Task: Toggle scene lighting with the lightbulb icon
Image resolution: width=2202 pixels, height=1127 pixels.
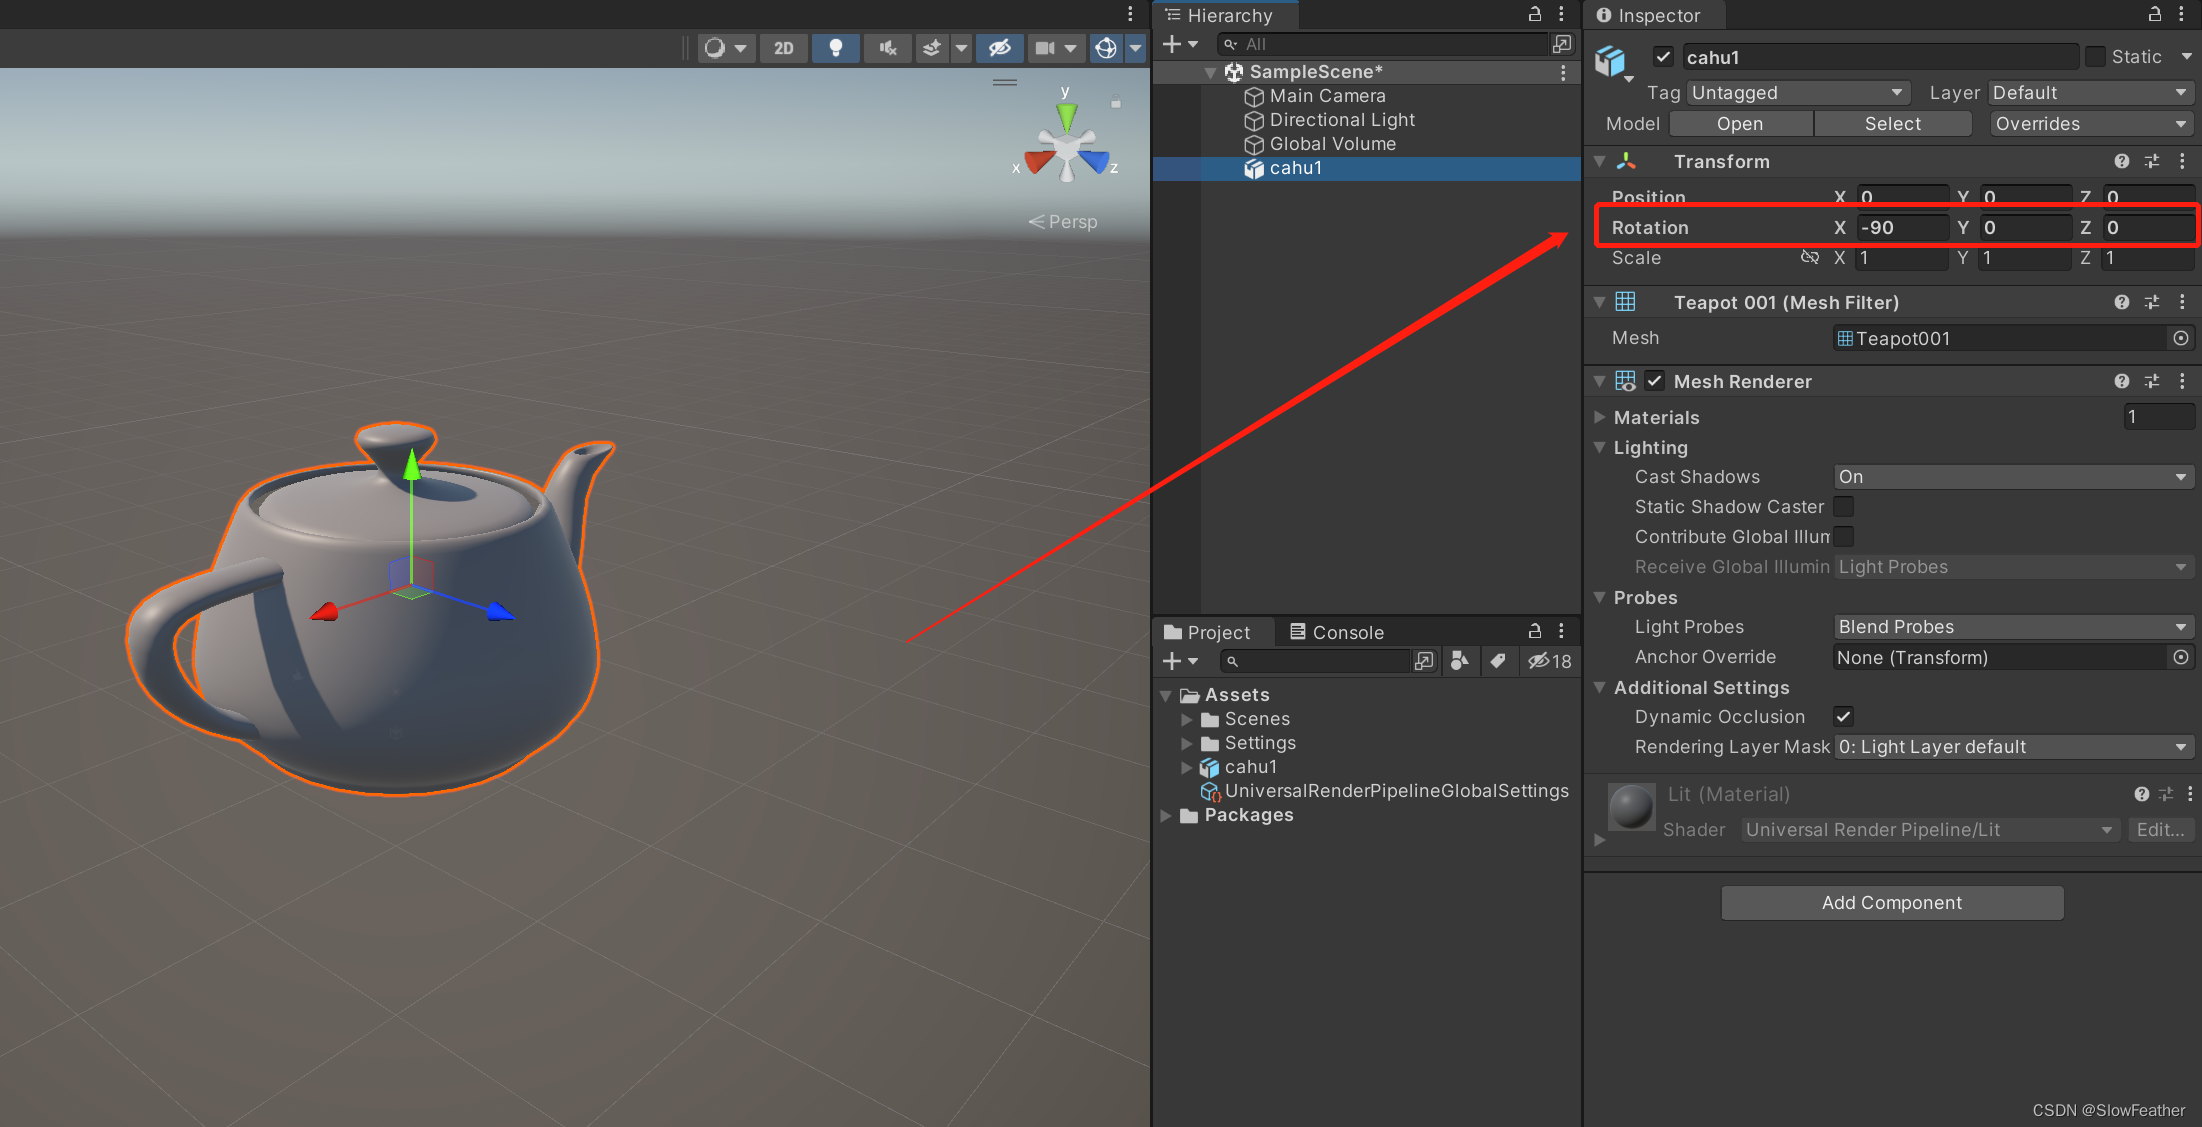Action: coord(835,48)
